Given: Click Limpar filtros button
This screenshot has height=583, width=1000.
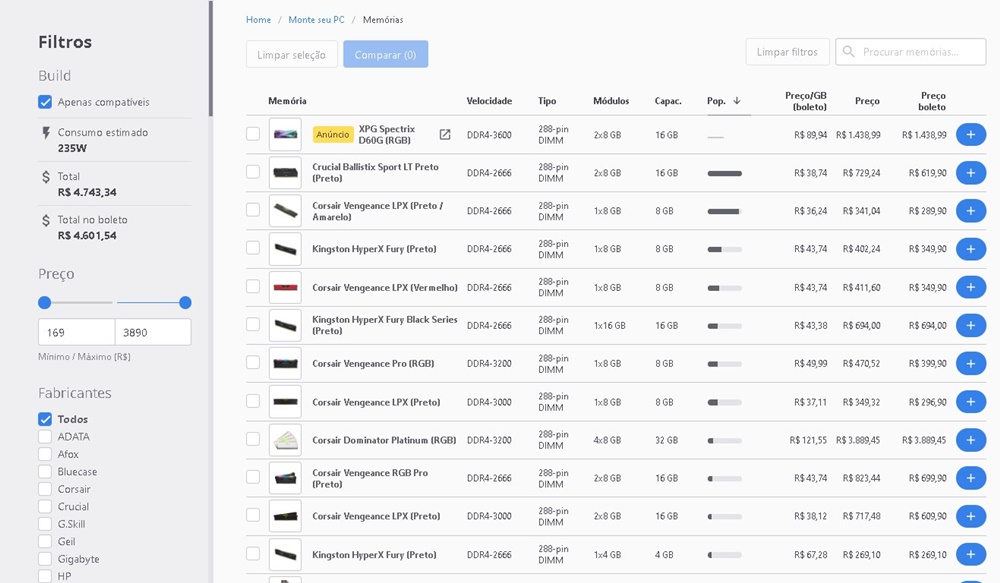Looking at the screenshot, I should coord(787,52).
